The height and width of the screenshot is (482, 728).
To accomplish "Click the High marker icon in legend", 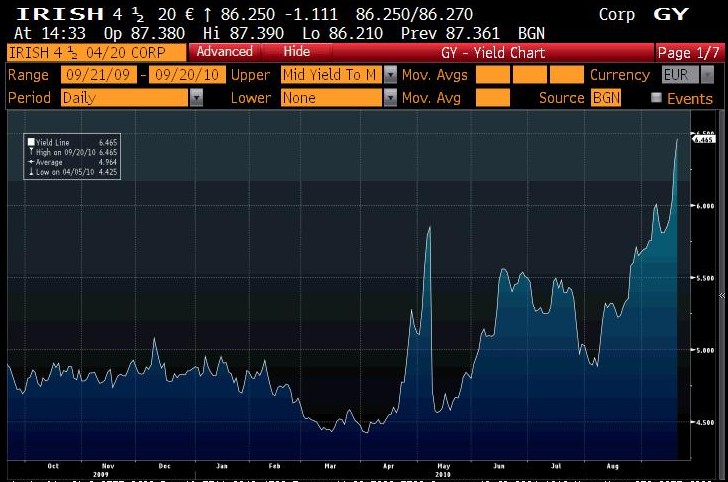I will point(31,150).
